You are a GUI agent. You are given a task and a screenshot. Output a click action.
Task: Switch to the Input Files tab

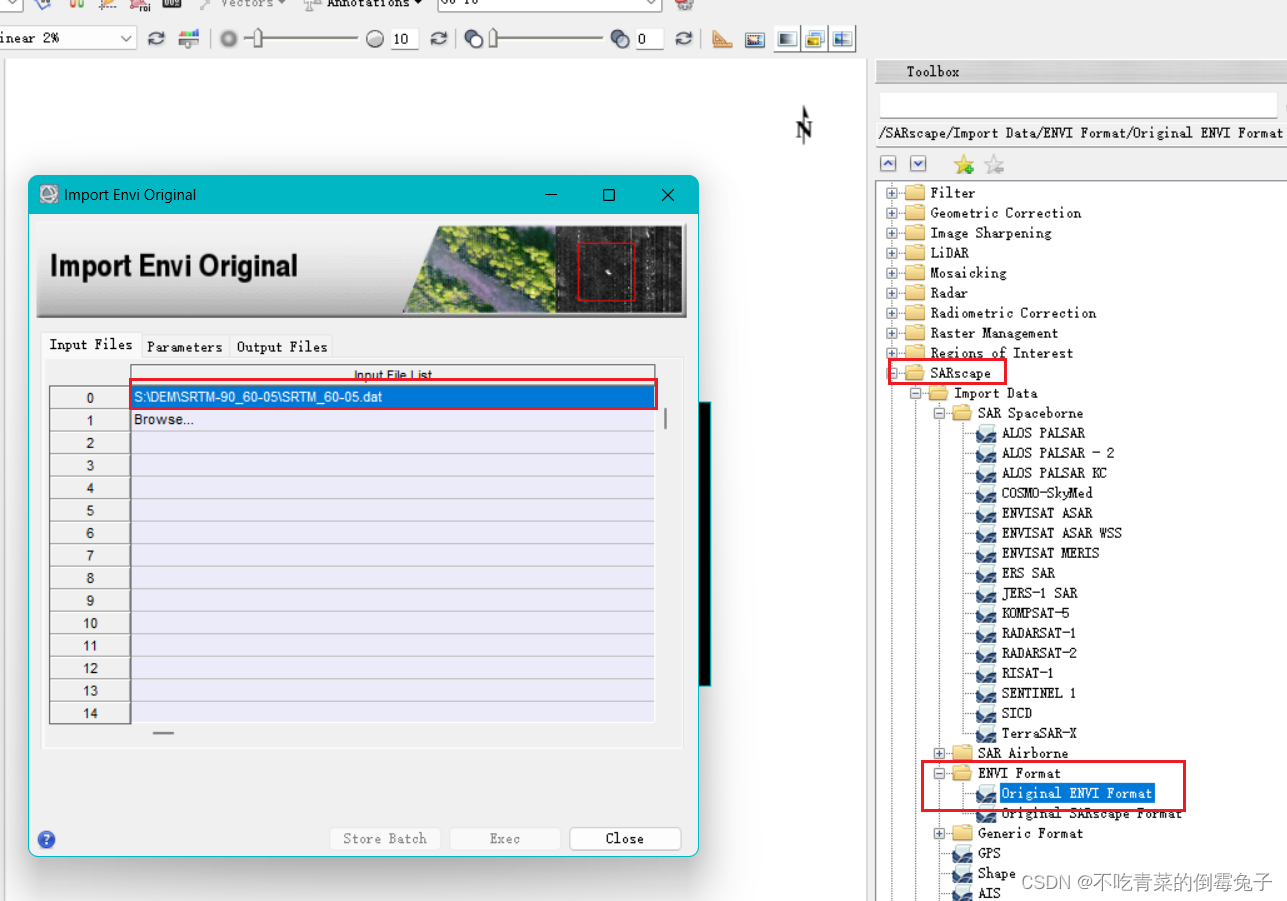point(91,344)
